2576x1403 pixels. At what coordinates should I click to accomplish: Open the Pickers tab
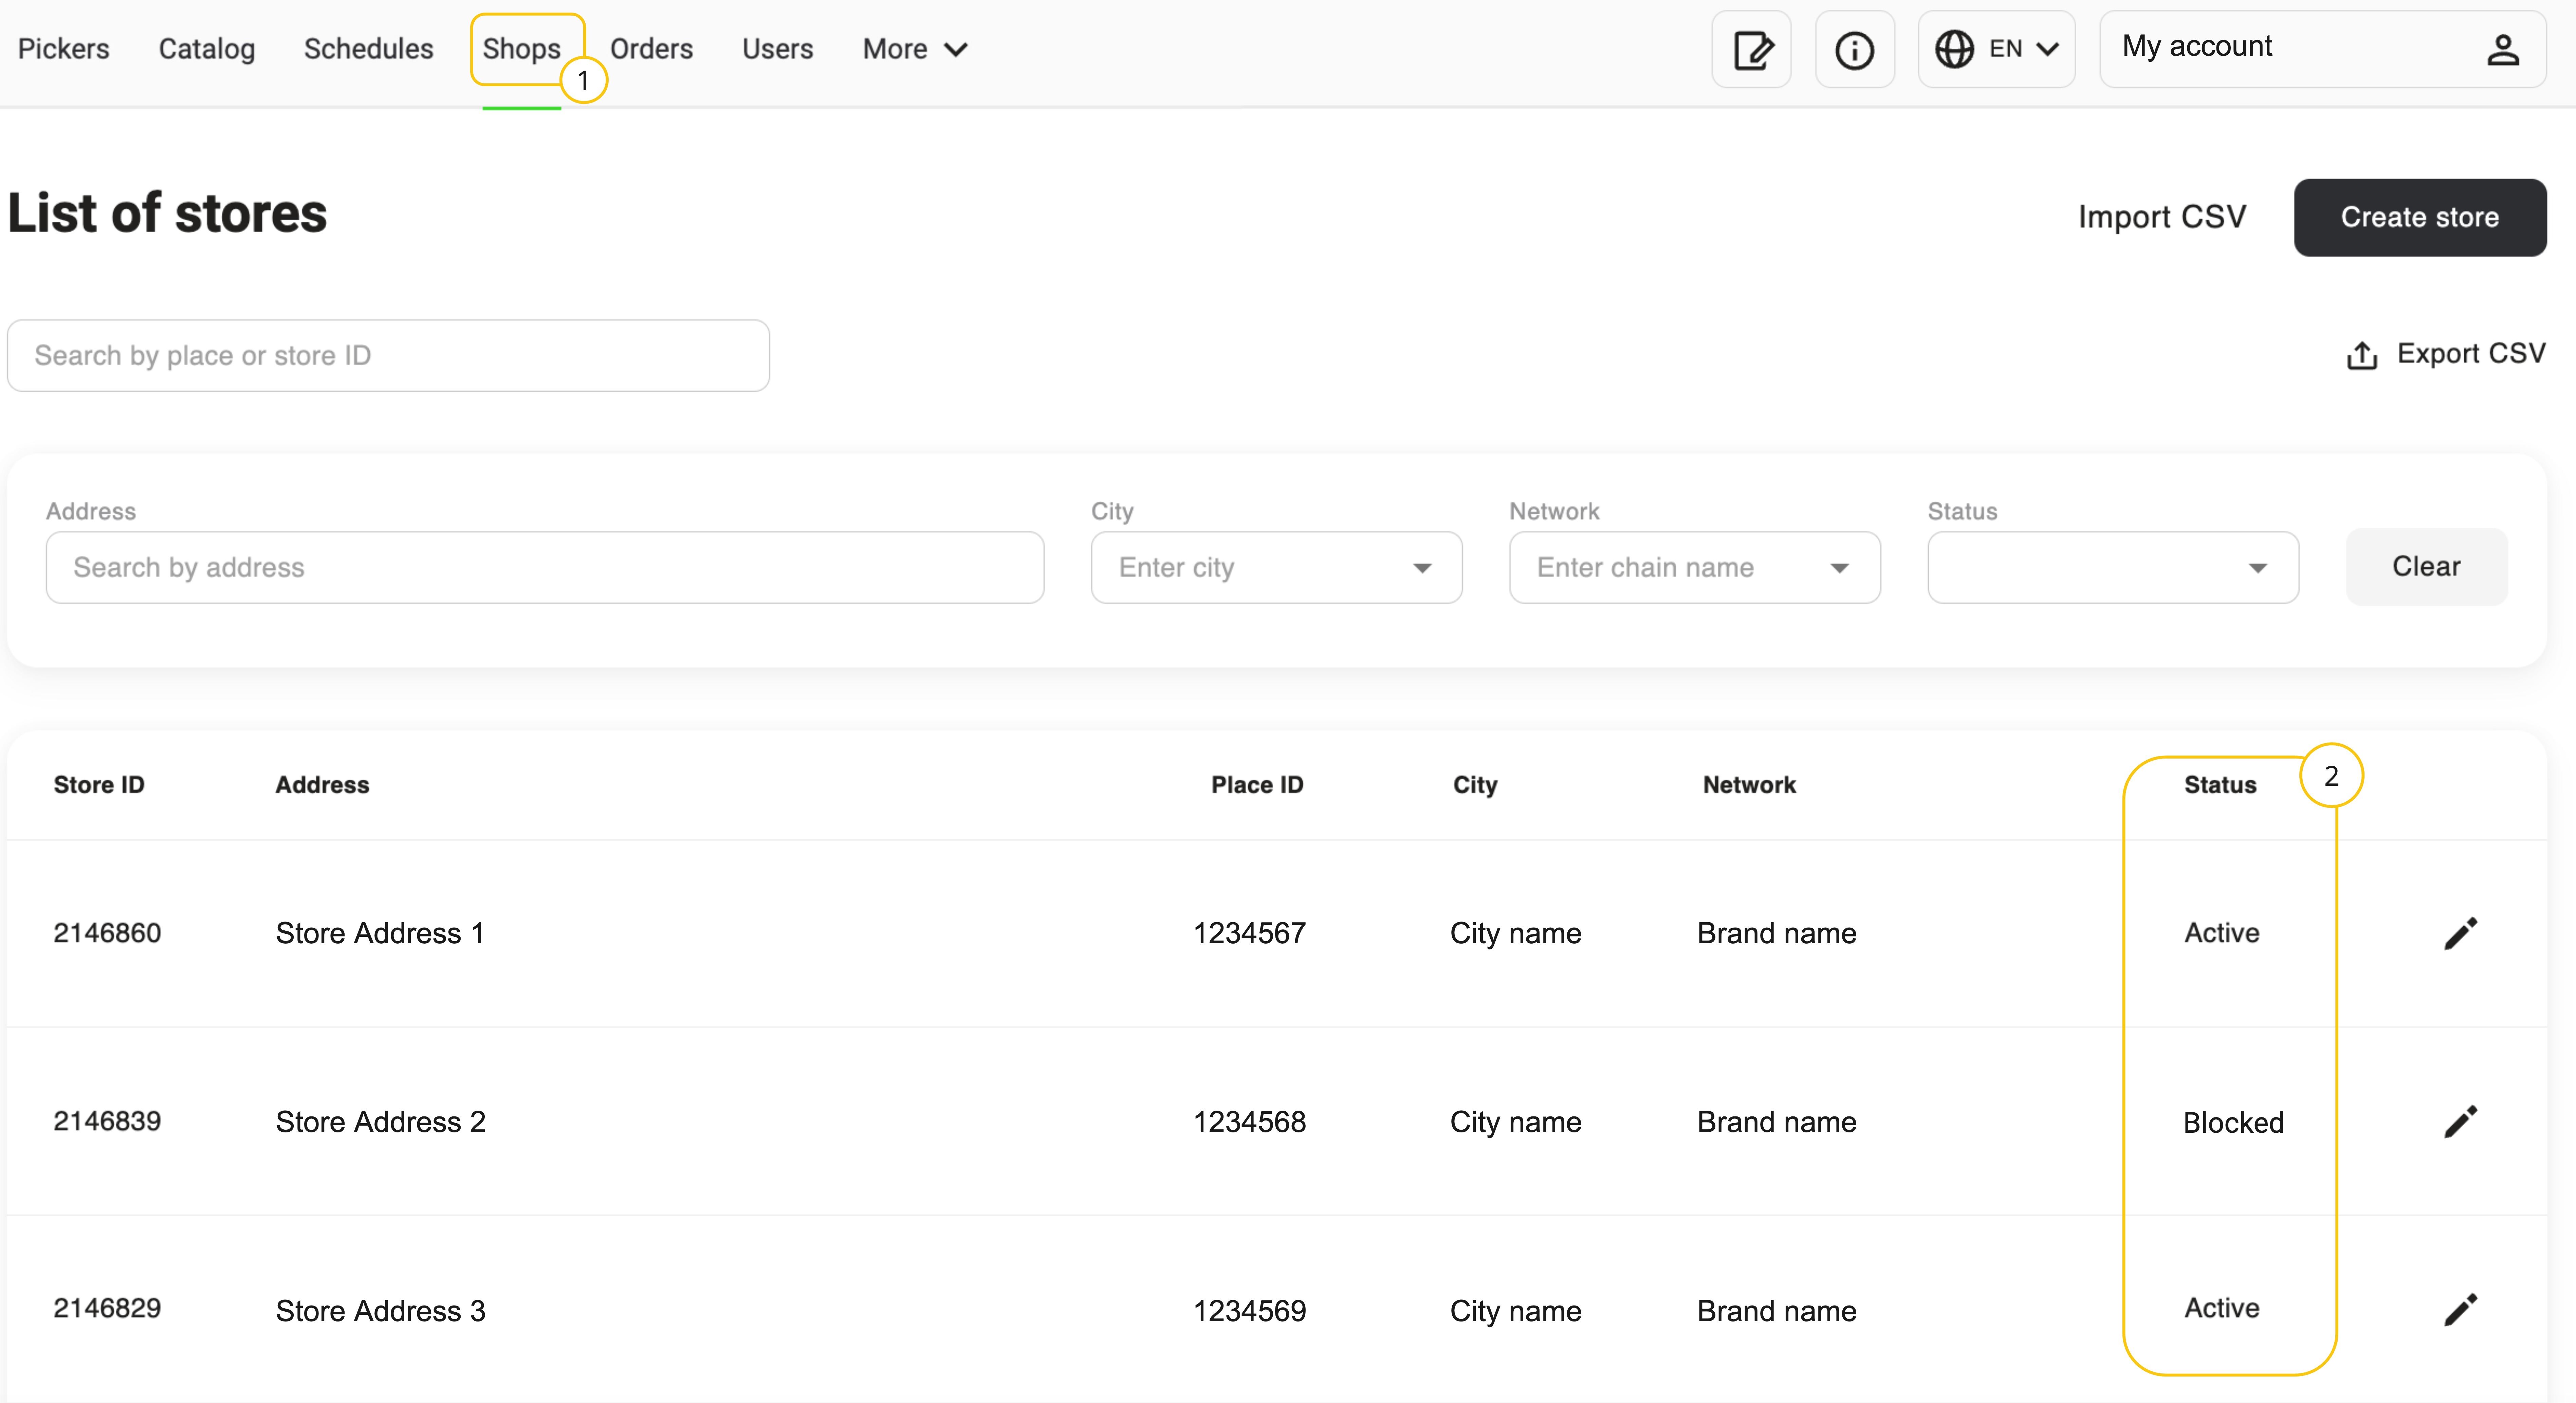click(x=64, y=49)
